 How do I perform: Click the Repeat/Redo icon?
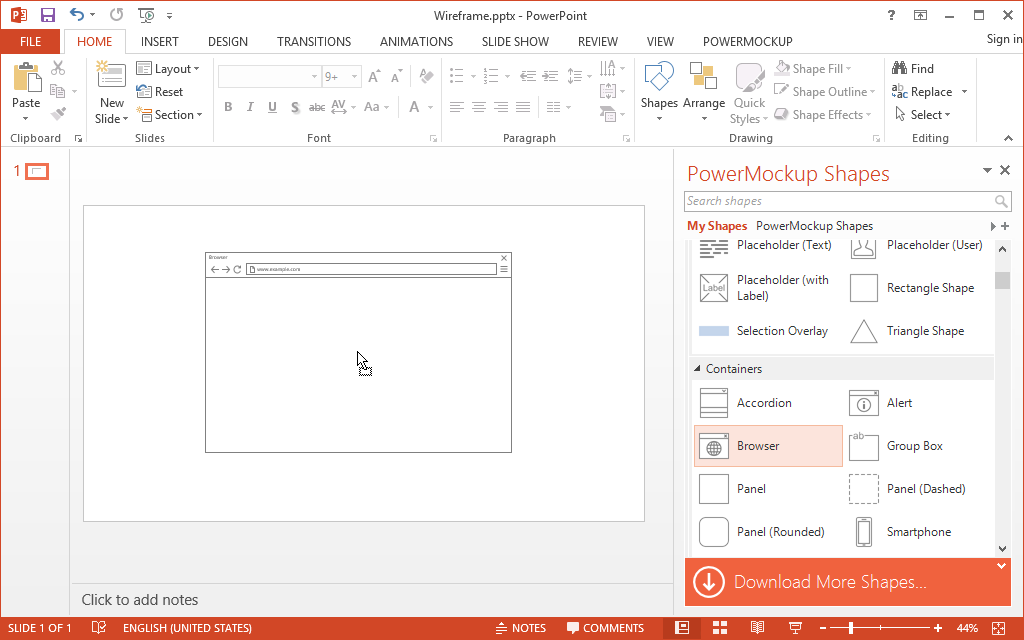tap(116, 15)
